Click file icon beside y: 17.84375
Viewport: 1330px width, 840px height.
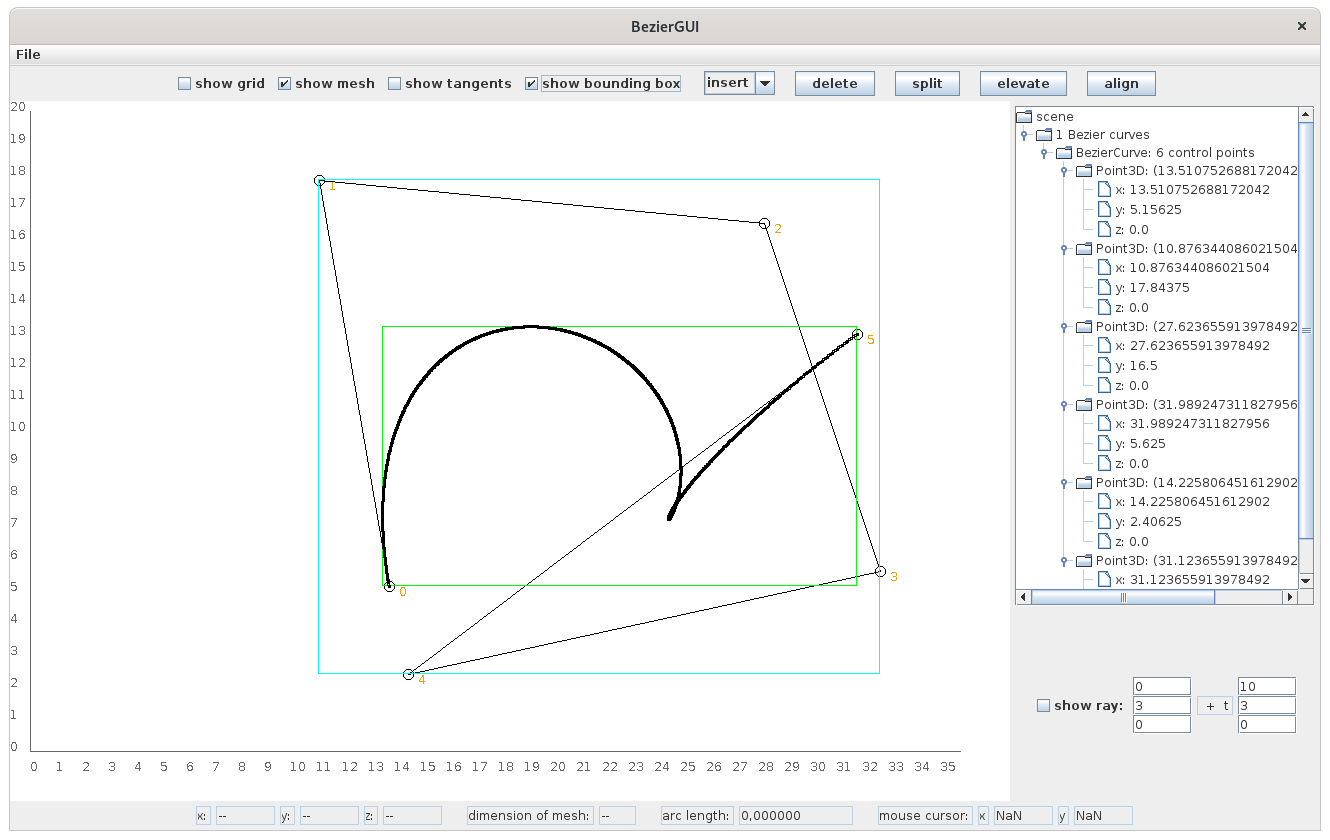(x=1104, y=288)
